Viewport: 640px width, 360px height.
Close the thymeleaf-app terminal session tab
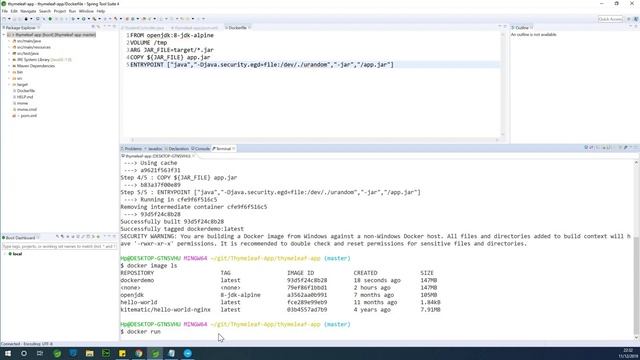click(193, 156)
